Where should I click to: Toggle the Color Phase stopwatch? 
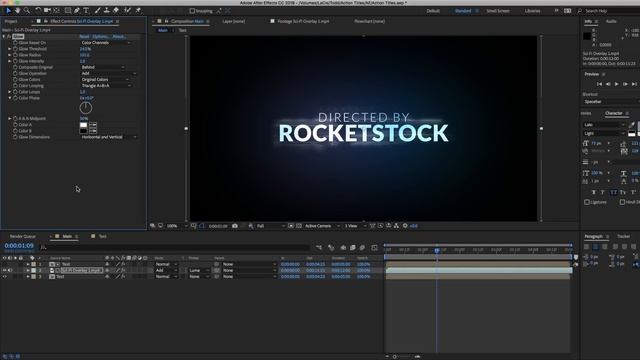tap(15, 98)
